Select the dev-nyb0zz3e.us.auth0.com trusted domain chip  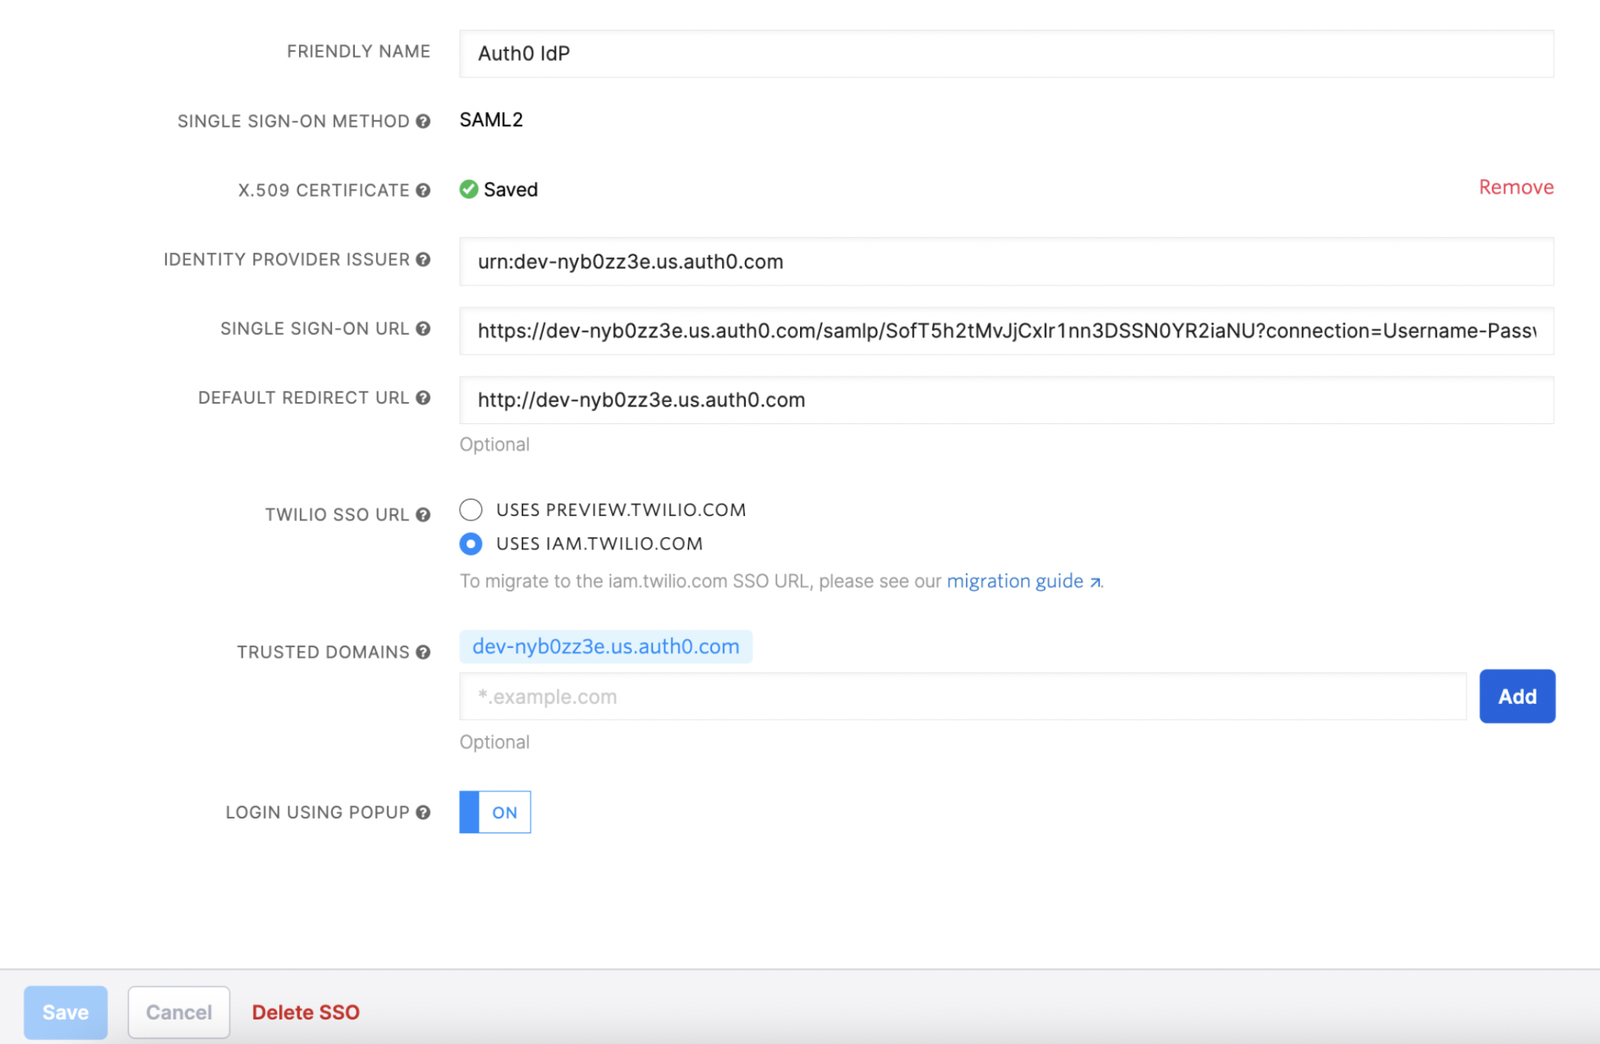606,646
